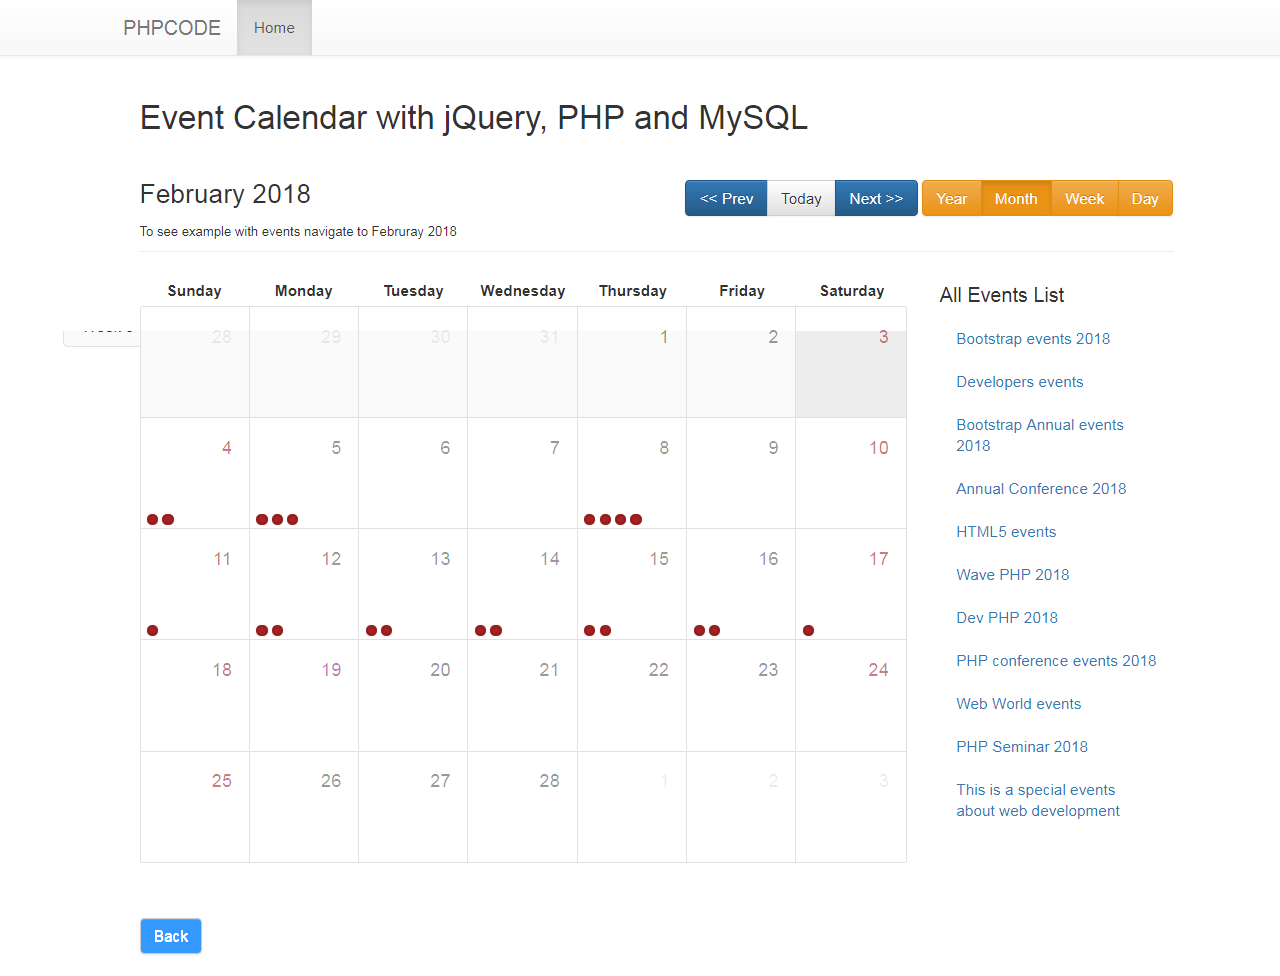The height and width of the screenshot is (976, 1280).
Task: Open Wave PHP 2018 link
Action: [1012, 574]
